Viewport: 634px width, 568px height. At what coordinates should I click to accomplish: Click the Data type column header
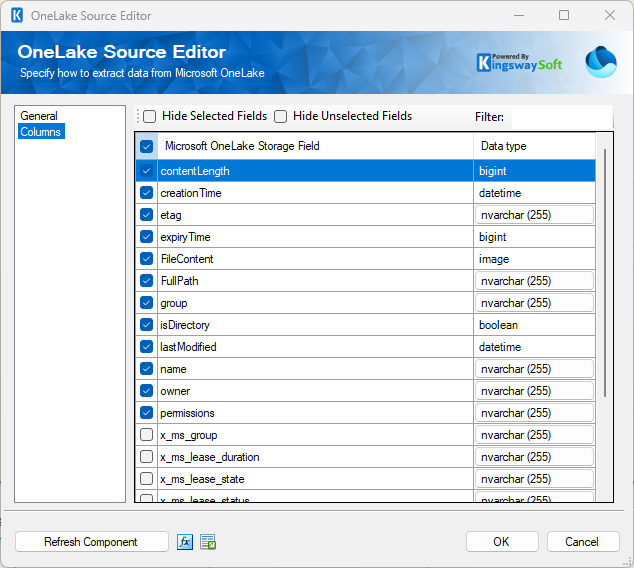535,146
